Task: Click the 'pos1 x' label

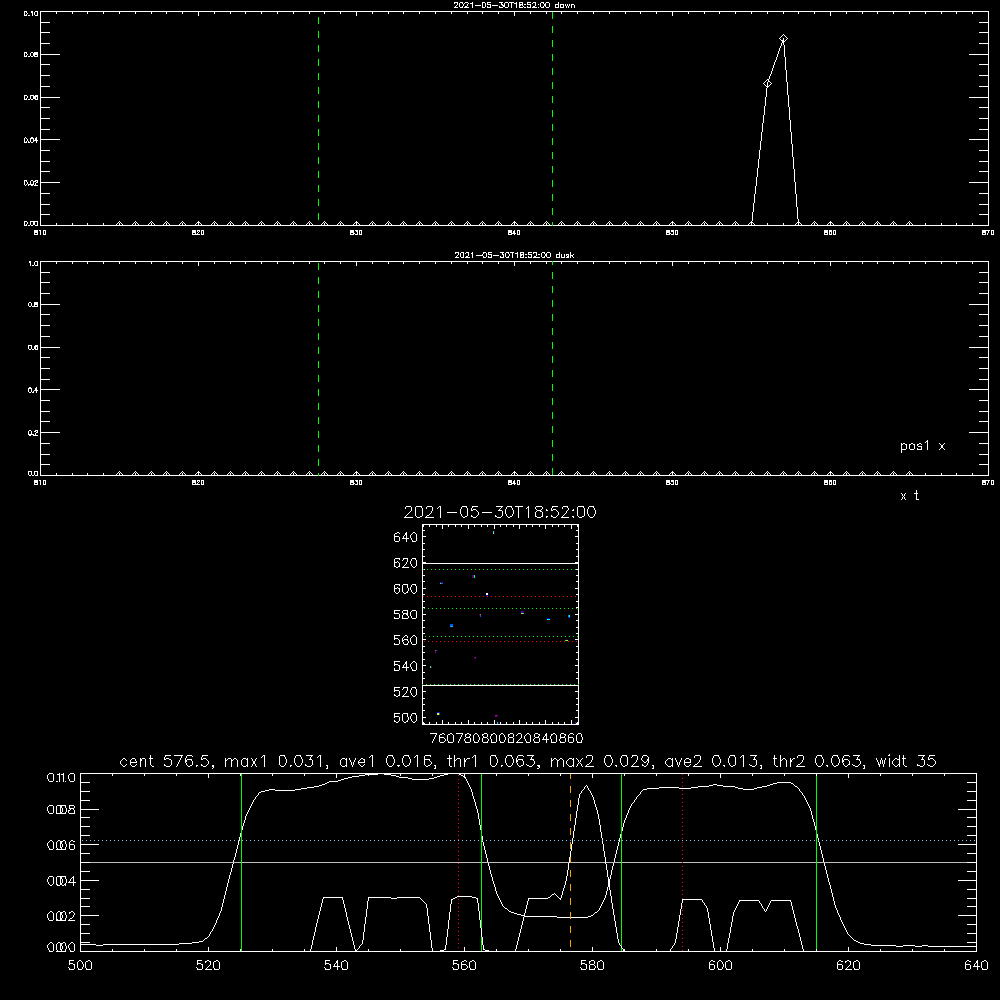Action: click(922, 446)
